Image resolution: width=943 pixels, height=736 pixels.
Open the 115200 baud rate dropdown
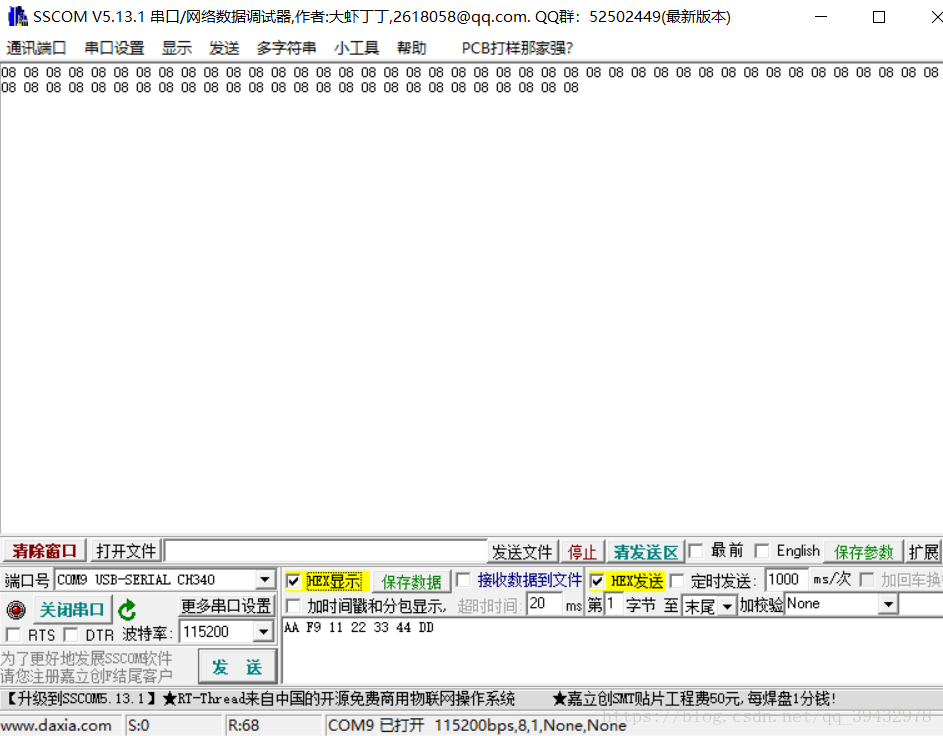pyautogui.click(x=264, y=631)
